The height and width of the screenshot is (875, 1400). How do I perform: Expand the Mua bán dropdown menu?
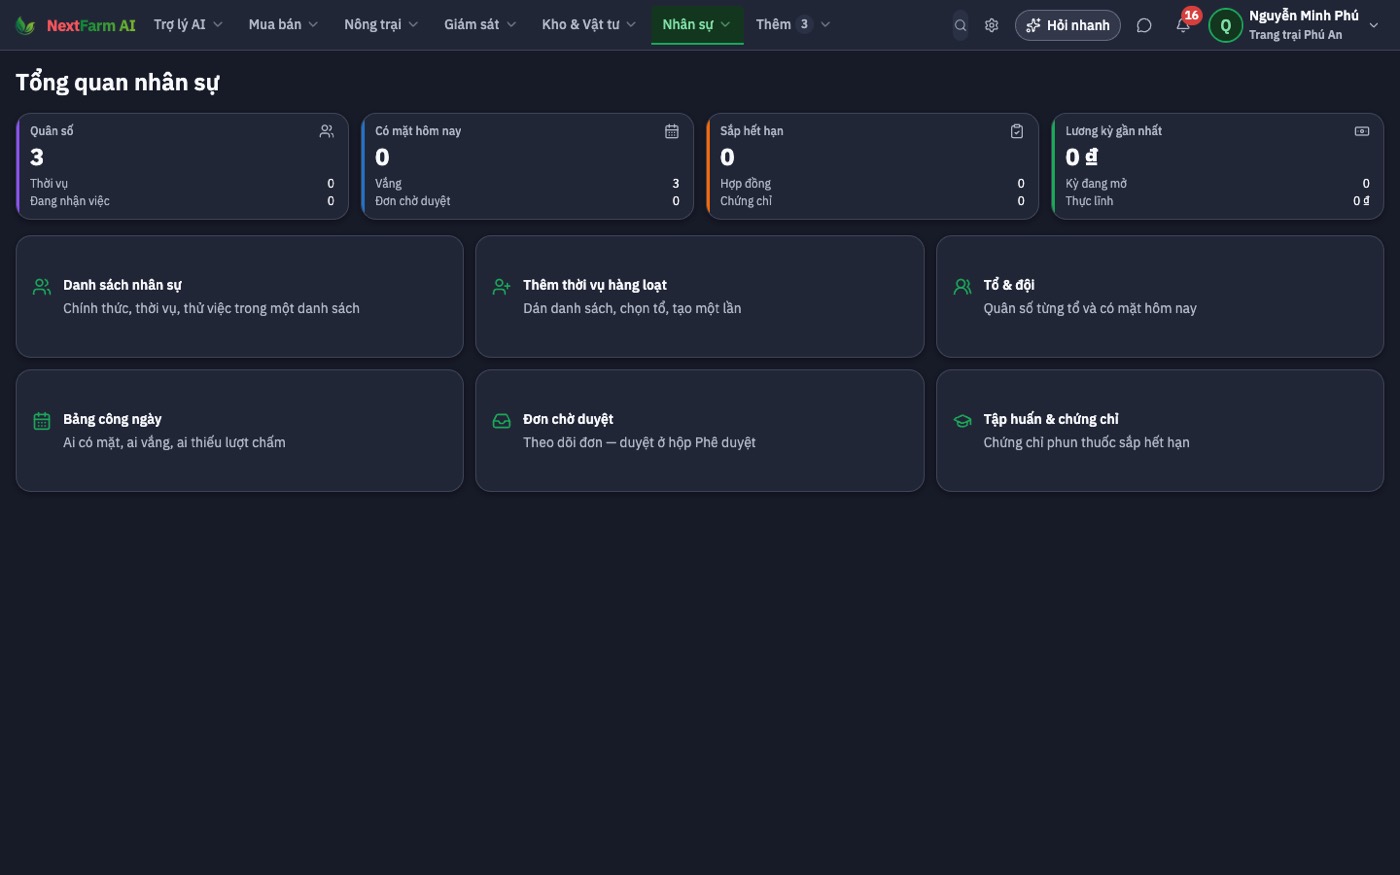[283, 25]
